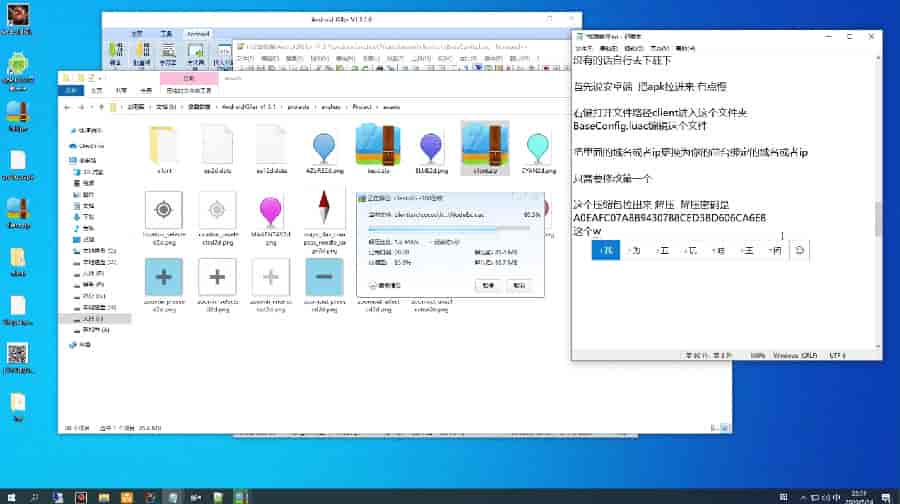Open the emoji panel in IME candidate bar
The height and width of the screenshot is (504, 900).
click(798, 250)
